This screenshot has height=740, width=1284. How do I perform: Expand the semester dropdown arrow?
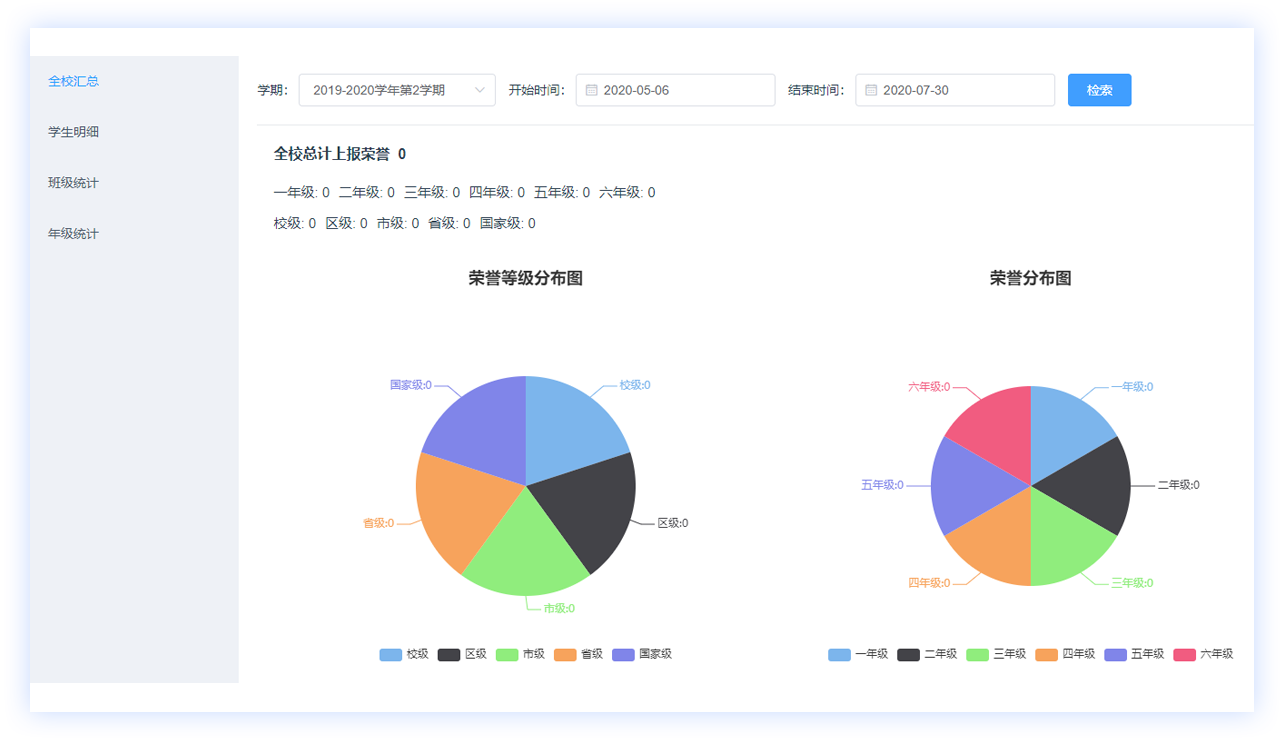click(x=480, y=90)
